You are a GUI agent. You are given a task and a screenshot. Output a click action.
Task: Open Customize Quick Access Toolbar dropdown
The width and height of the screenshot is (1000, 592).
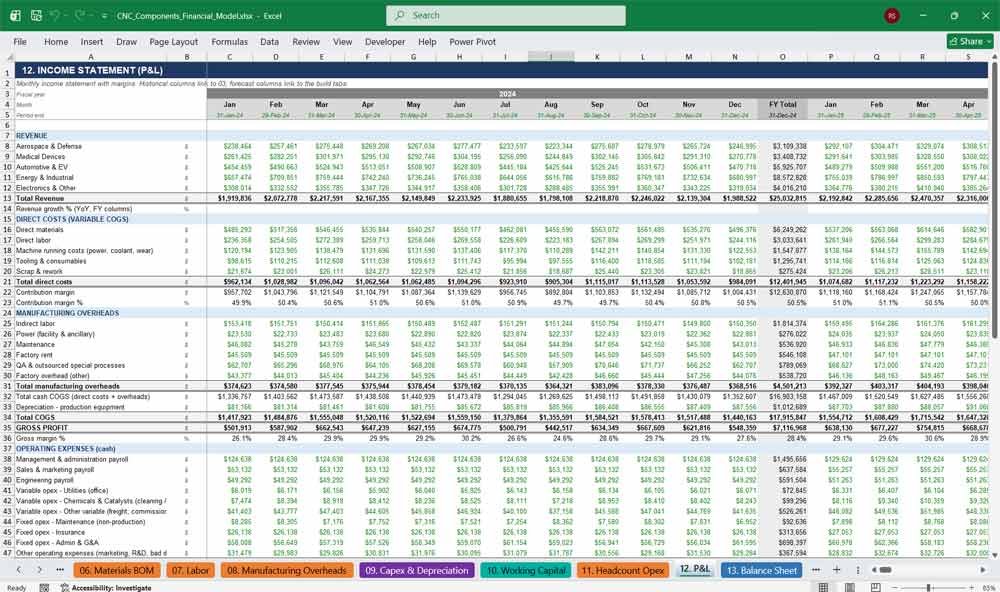pyautogui.click(x=104, y=16)
